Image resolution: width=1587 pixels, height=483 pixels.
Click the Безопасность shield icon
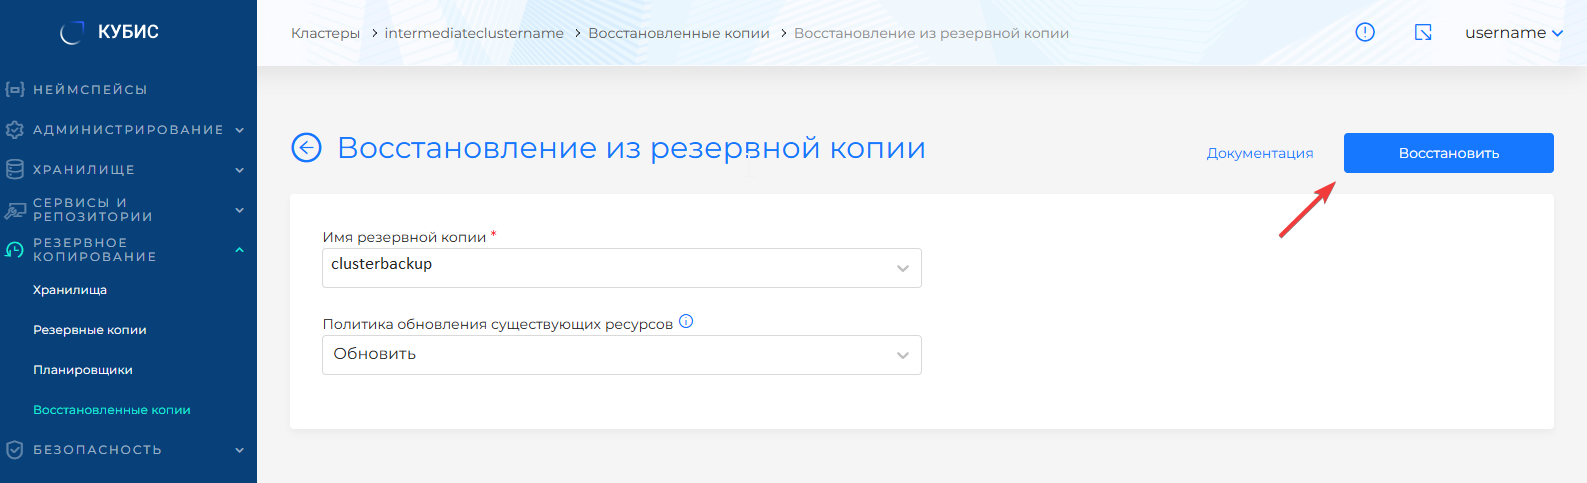[x=15, y=450]
